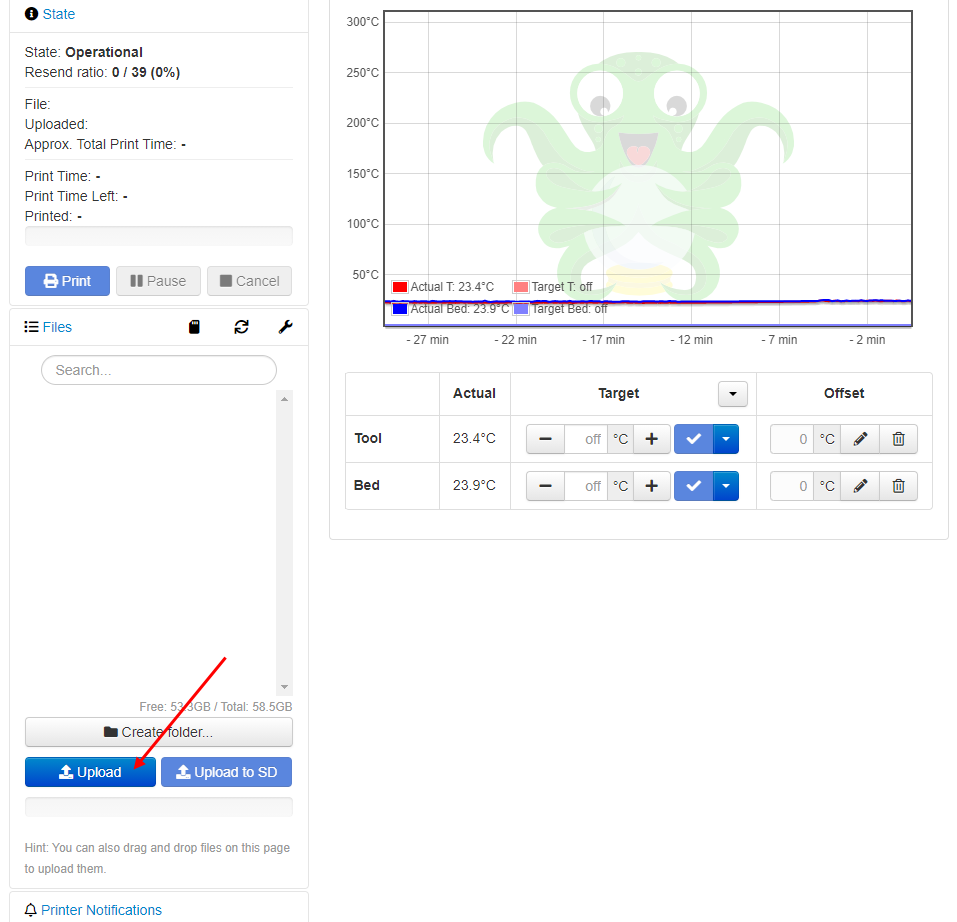Delete Bed offset with trash icon
Viewport: 957px width, 922px height.
(x=898, y=486)
